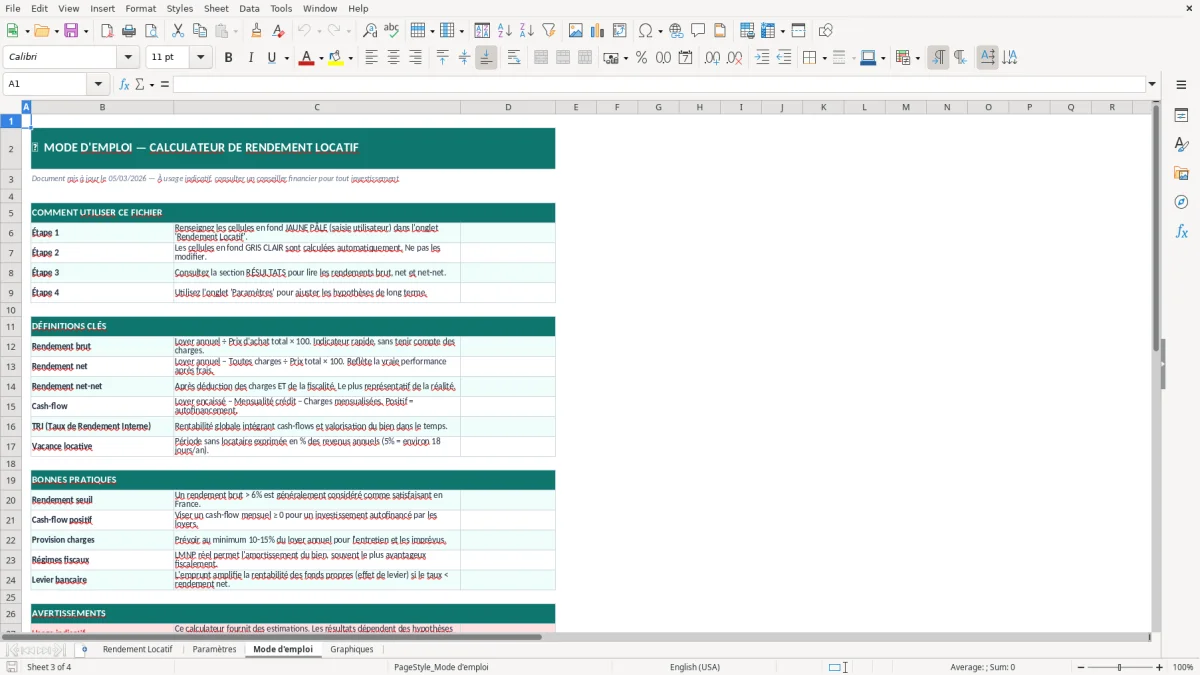1200x675 pixels.
Task: Click the Add Decimal Place icon
Action: pos(712,58)
